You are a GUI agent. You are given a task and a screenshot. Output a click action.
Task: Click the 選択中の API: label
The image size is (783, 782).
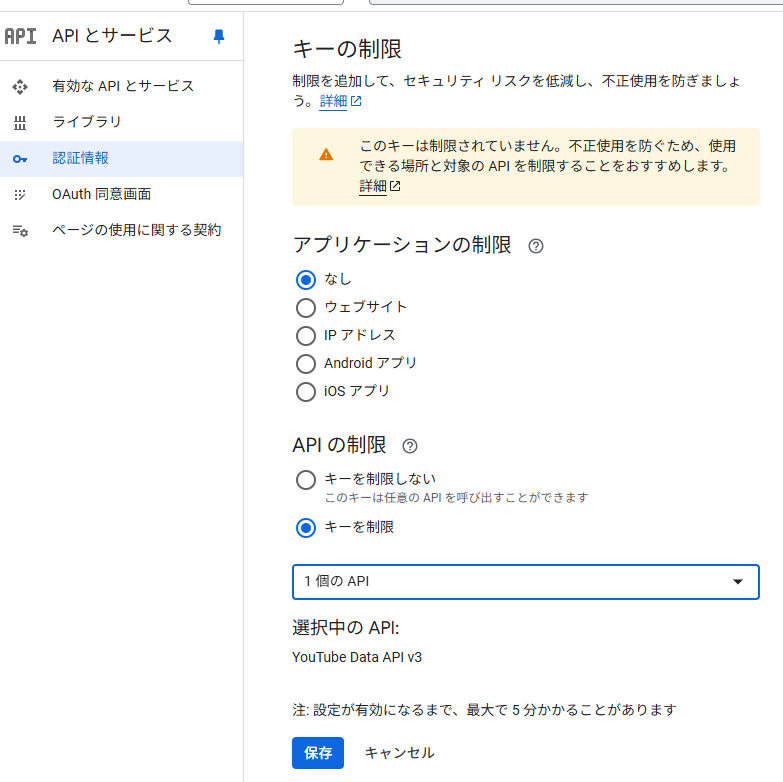pos(346,628)
